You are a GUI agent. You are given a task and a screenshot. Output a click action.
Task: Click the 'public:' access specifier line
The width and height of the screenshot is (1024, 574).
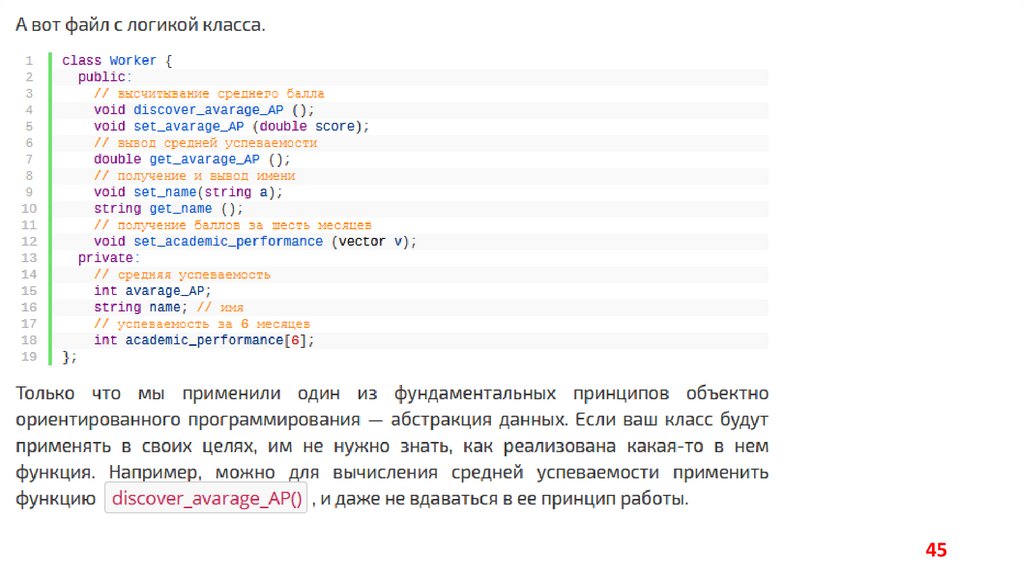pos(105,77)
